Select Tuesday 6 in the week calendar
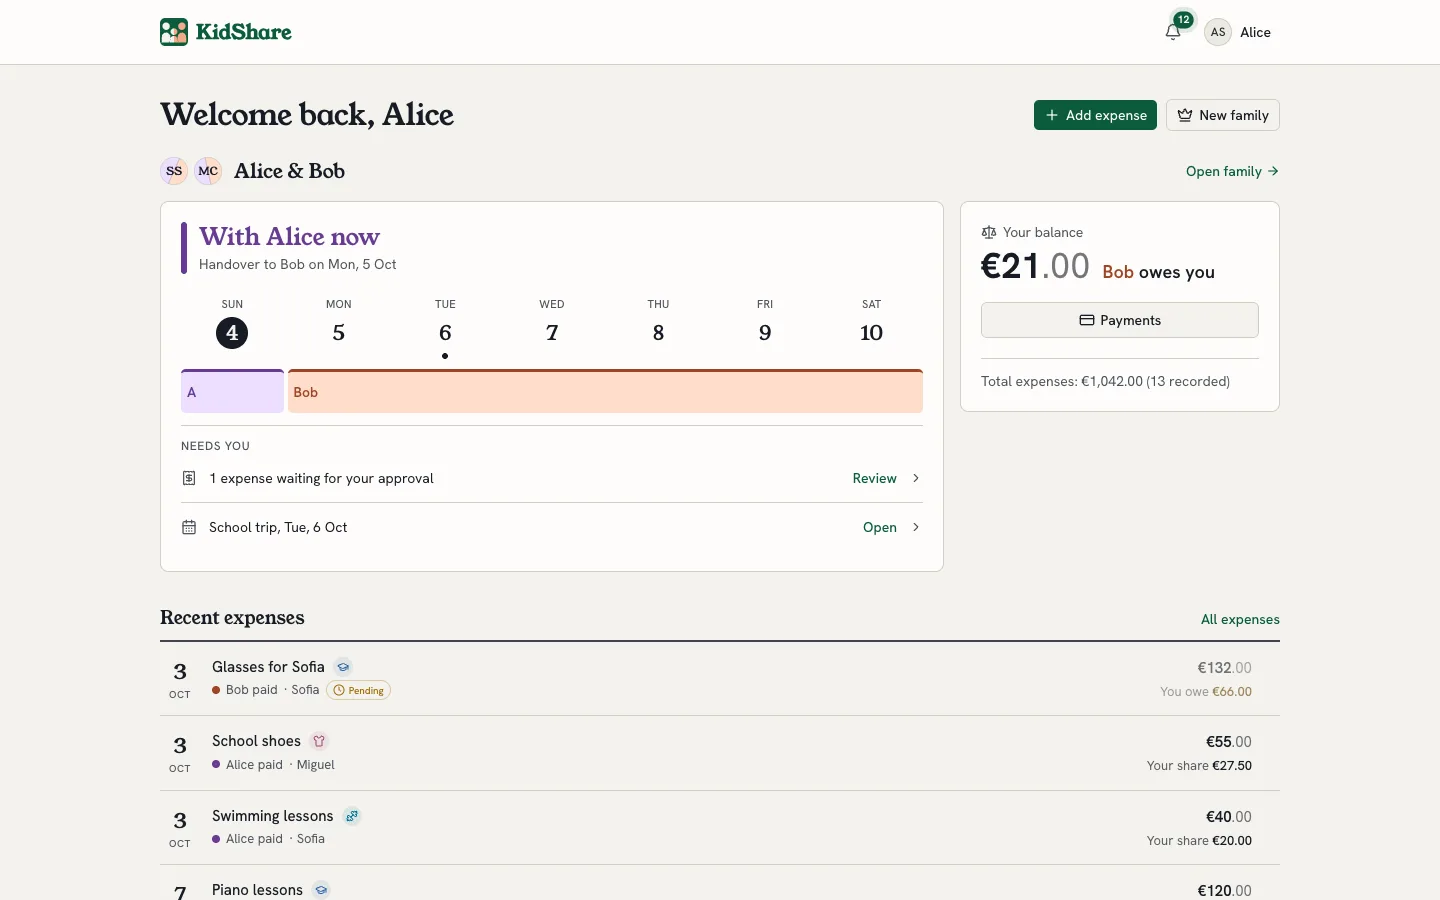This screenshot has width=1440, height=900. pos(445,332)
